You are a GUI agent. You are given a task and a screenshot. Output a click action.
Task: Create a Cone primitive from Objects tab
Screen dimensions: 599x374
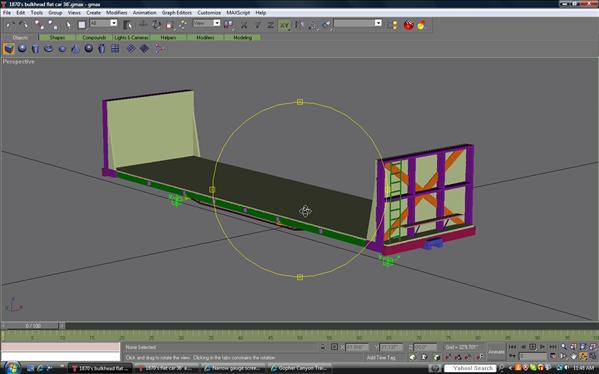pyautogui.click(x=75, y=49)
